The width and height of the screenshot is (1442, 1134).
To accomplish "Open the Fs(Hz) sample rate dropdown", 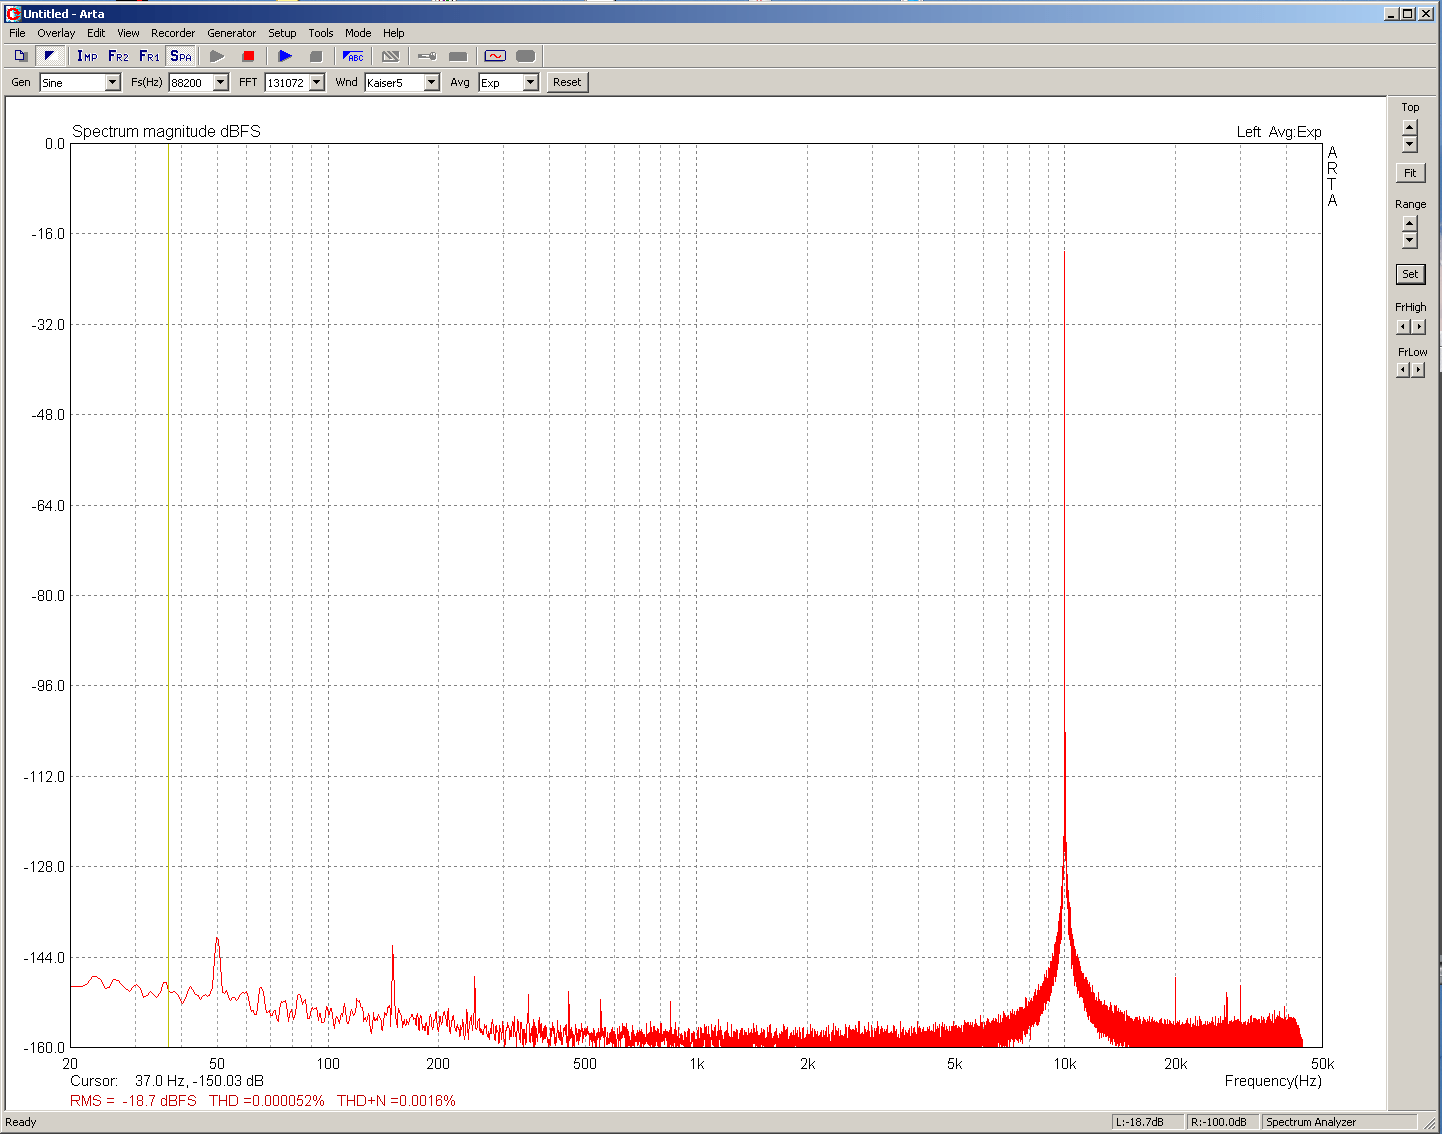I will coord(220,83).
